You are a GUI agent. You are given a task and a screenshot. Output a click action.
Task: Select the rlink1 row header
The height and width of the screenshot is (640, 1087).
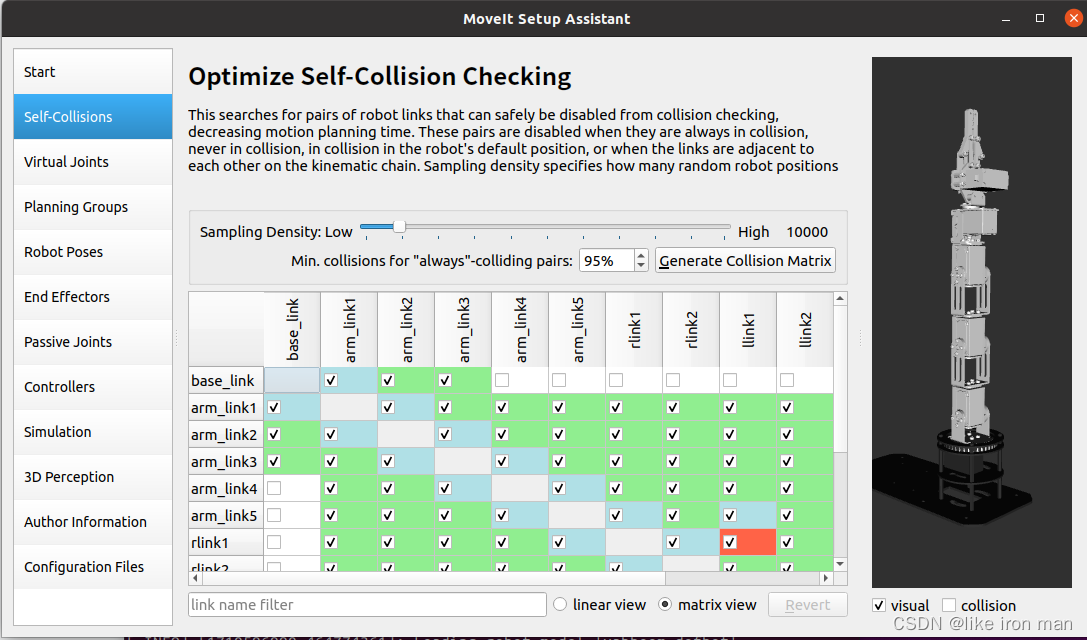point(226,543)
